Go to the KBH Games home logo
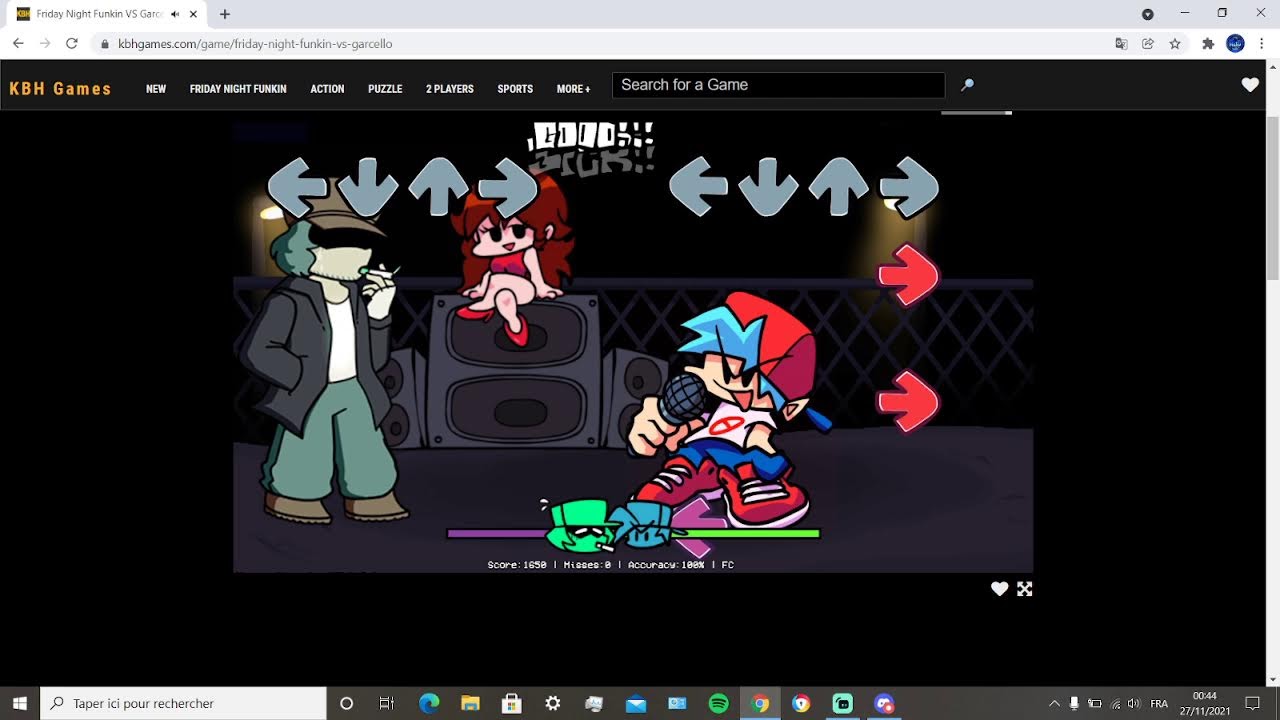This screenshot has width=1280, height=720. tap(60, 88)
